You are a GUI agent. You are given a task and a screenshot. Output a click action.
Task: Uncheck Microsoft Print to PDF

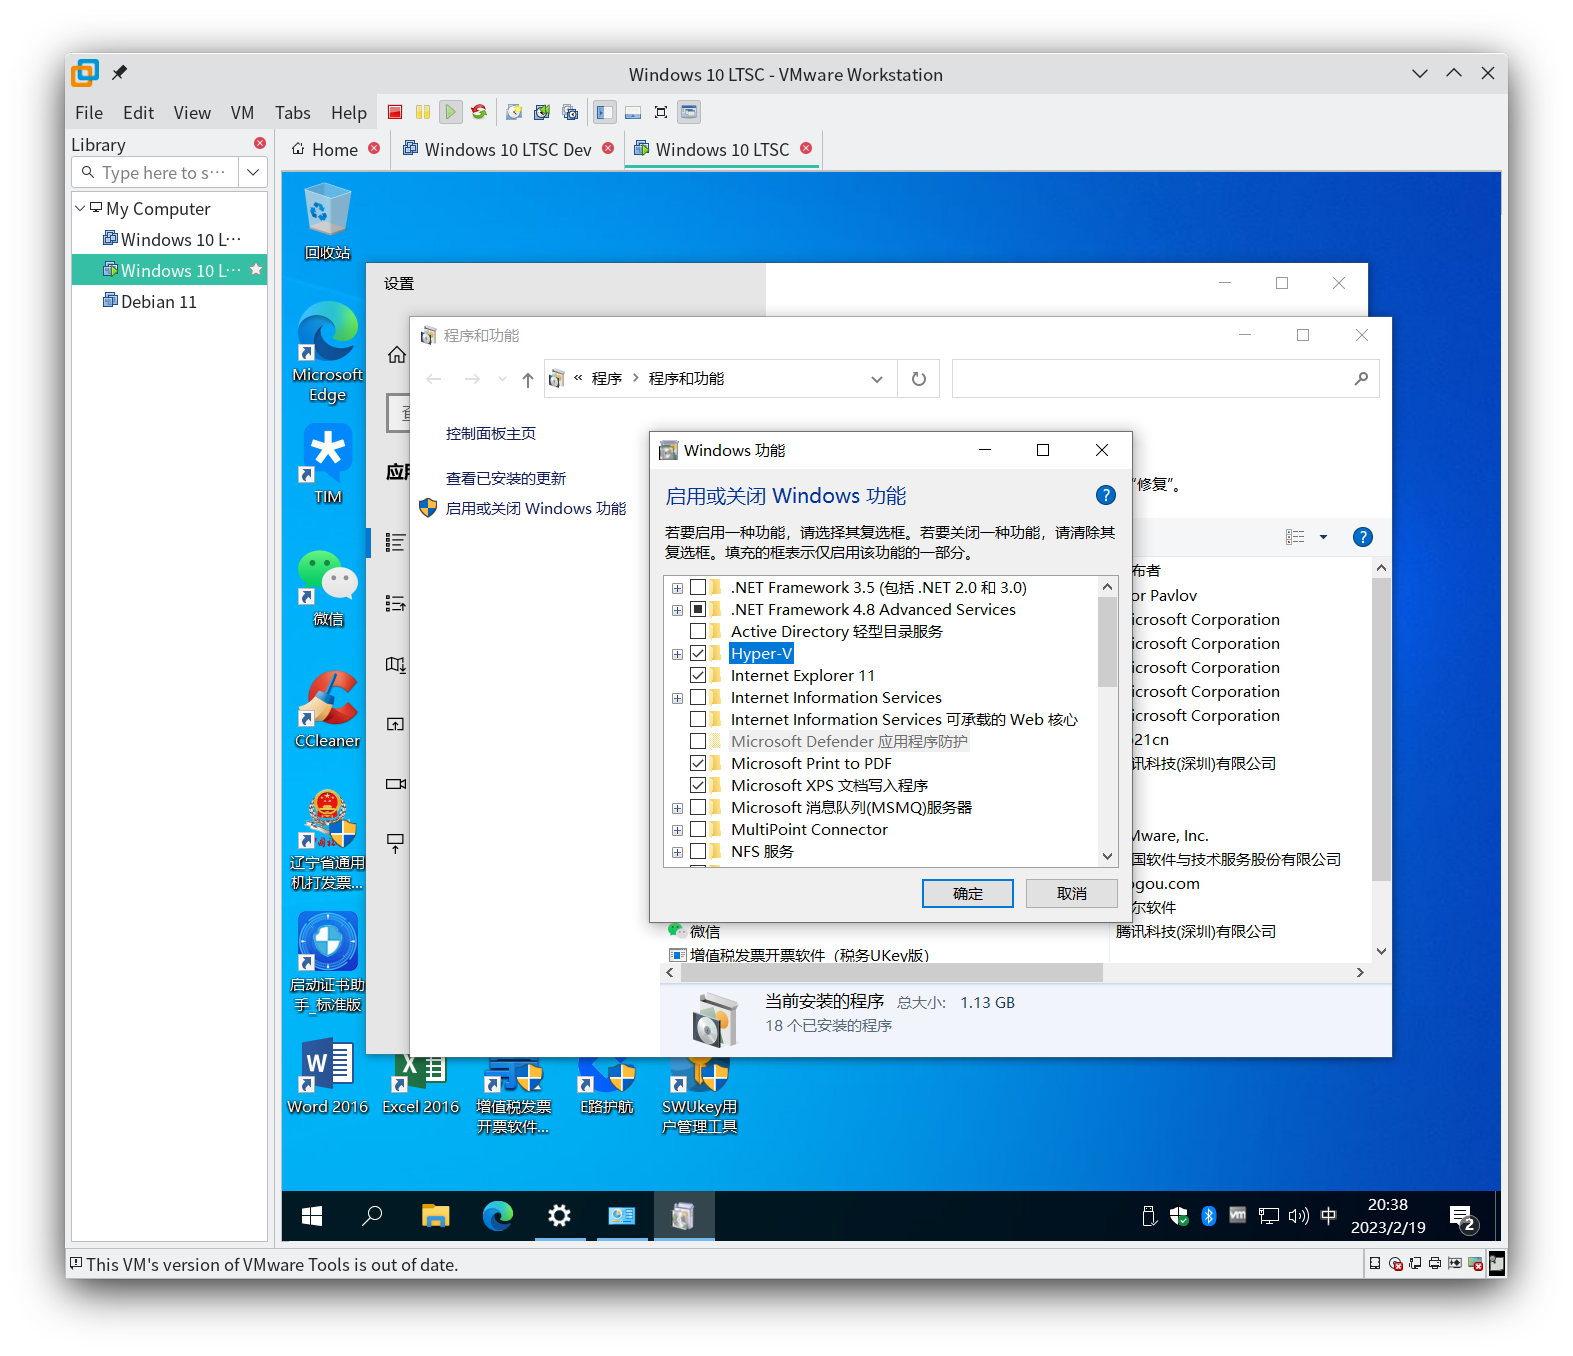pyautogui.click(x=698, y=764)
